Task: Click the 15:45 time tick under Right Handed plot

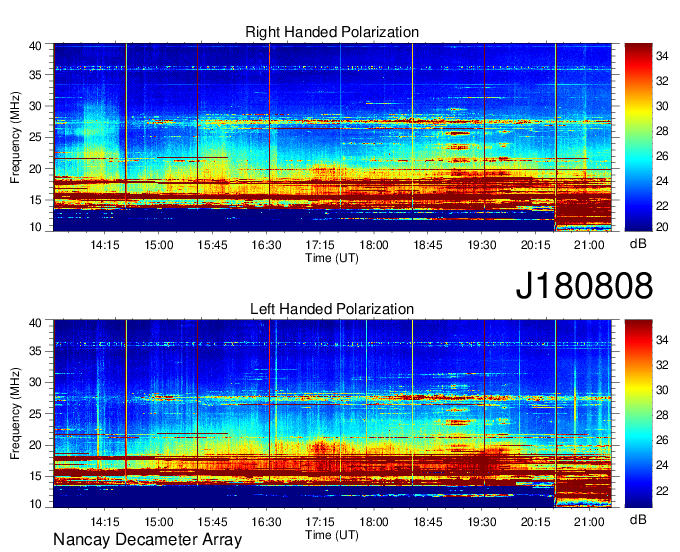Action: coord(212,245)
